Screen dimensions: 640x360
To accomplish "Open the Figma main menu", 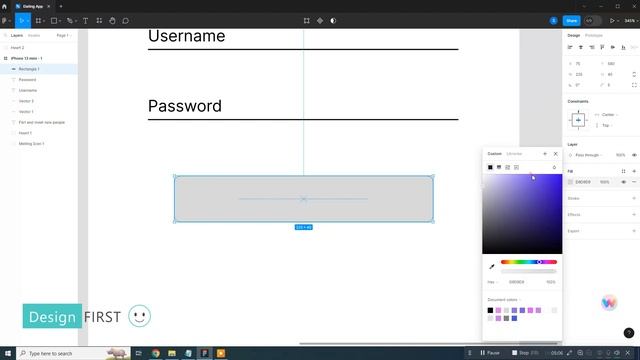I will click(x=5, y=21).
